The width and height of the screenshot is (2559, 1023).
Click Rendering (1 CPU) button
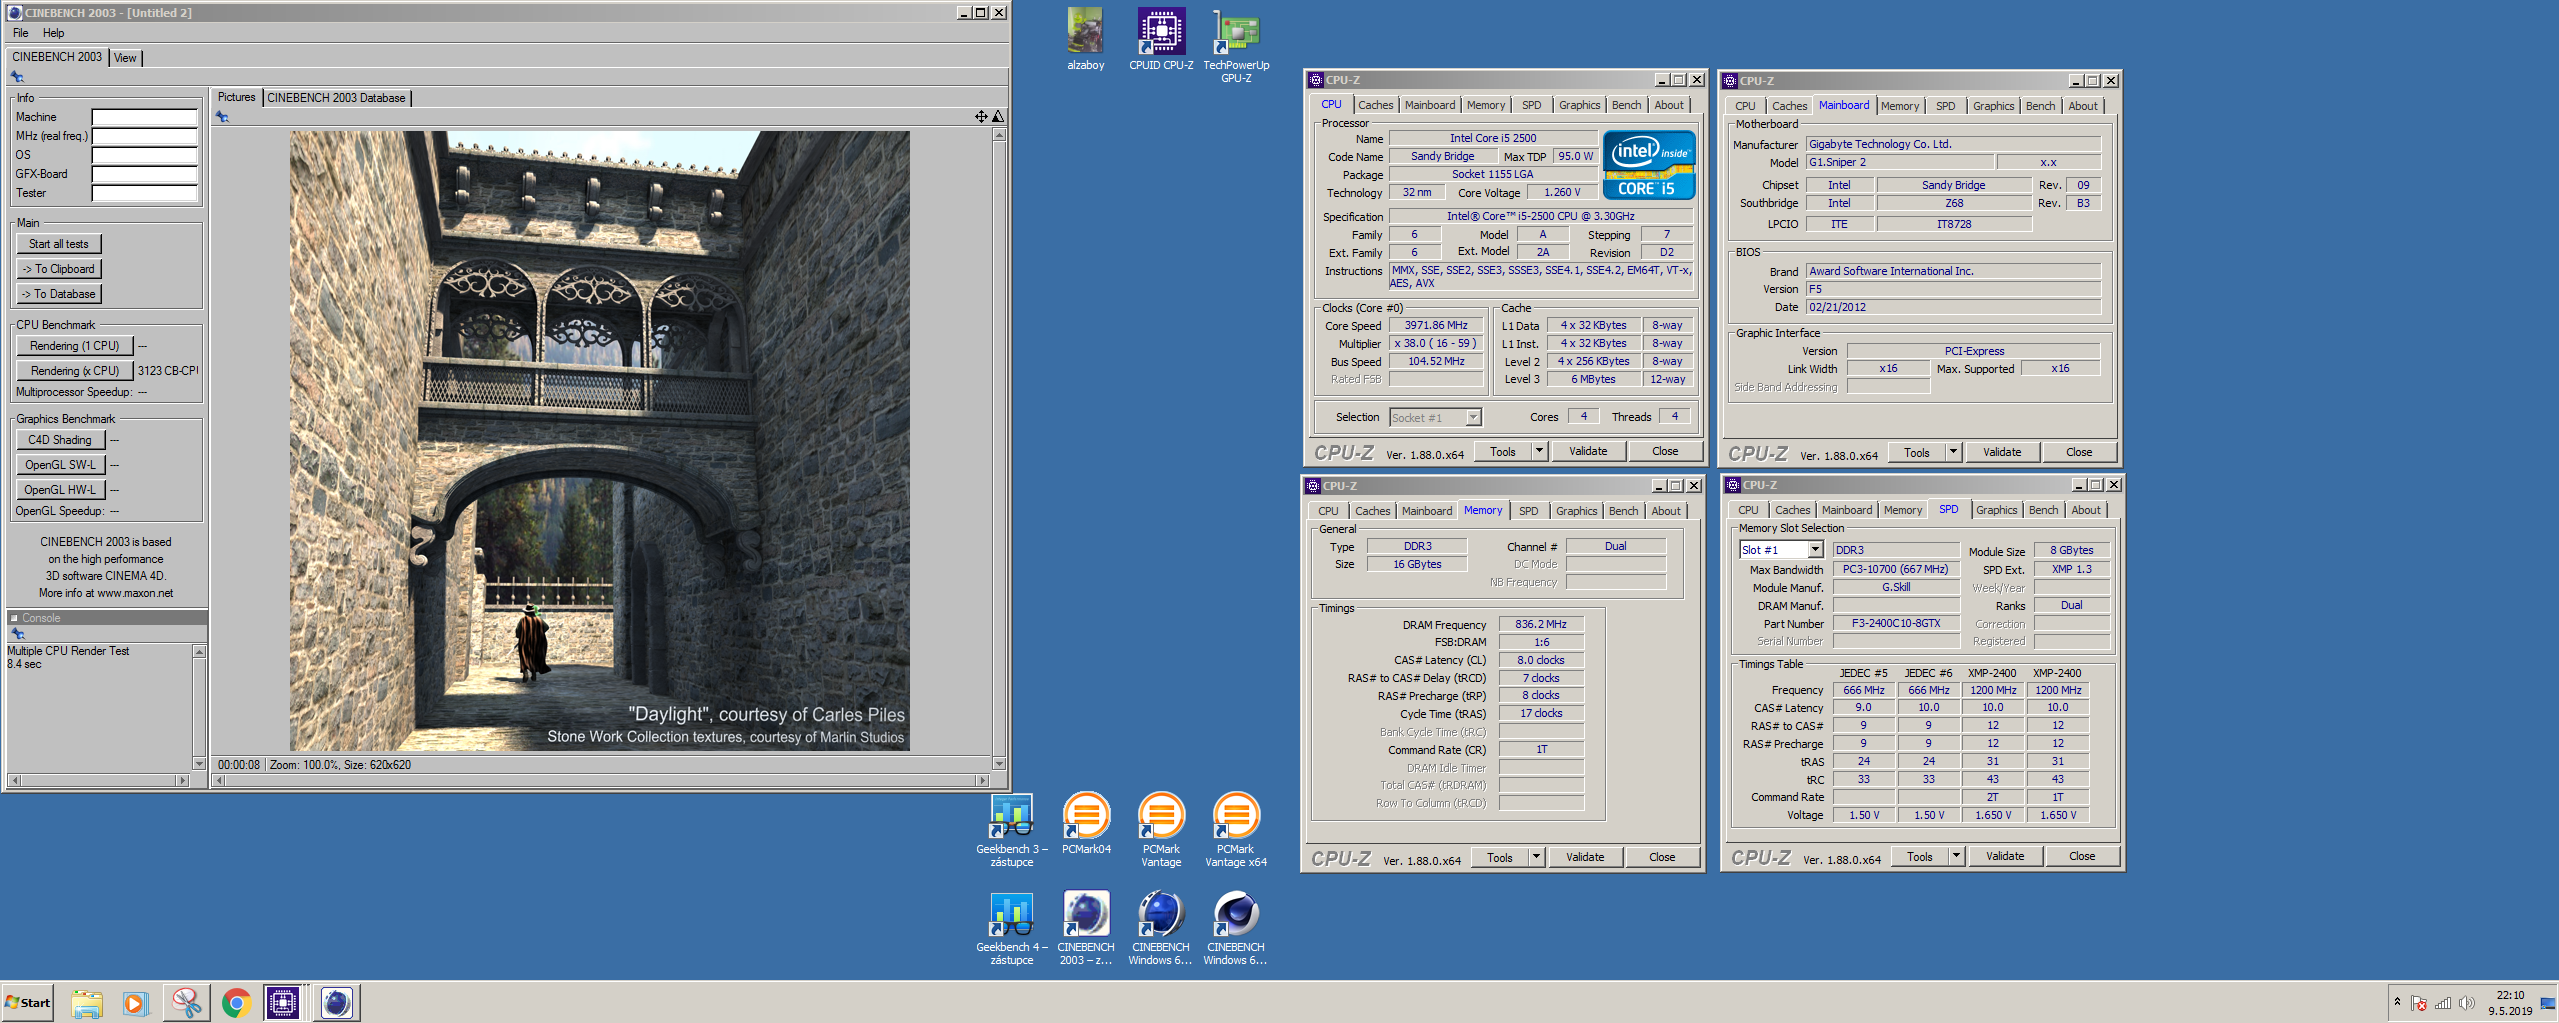click(x=74, y=346)
